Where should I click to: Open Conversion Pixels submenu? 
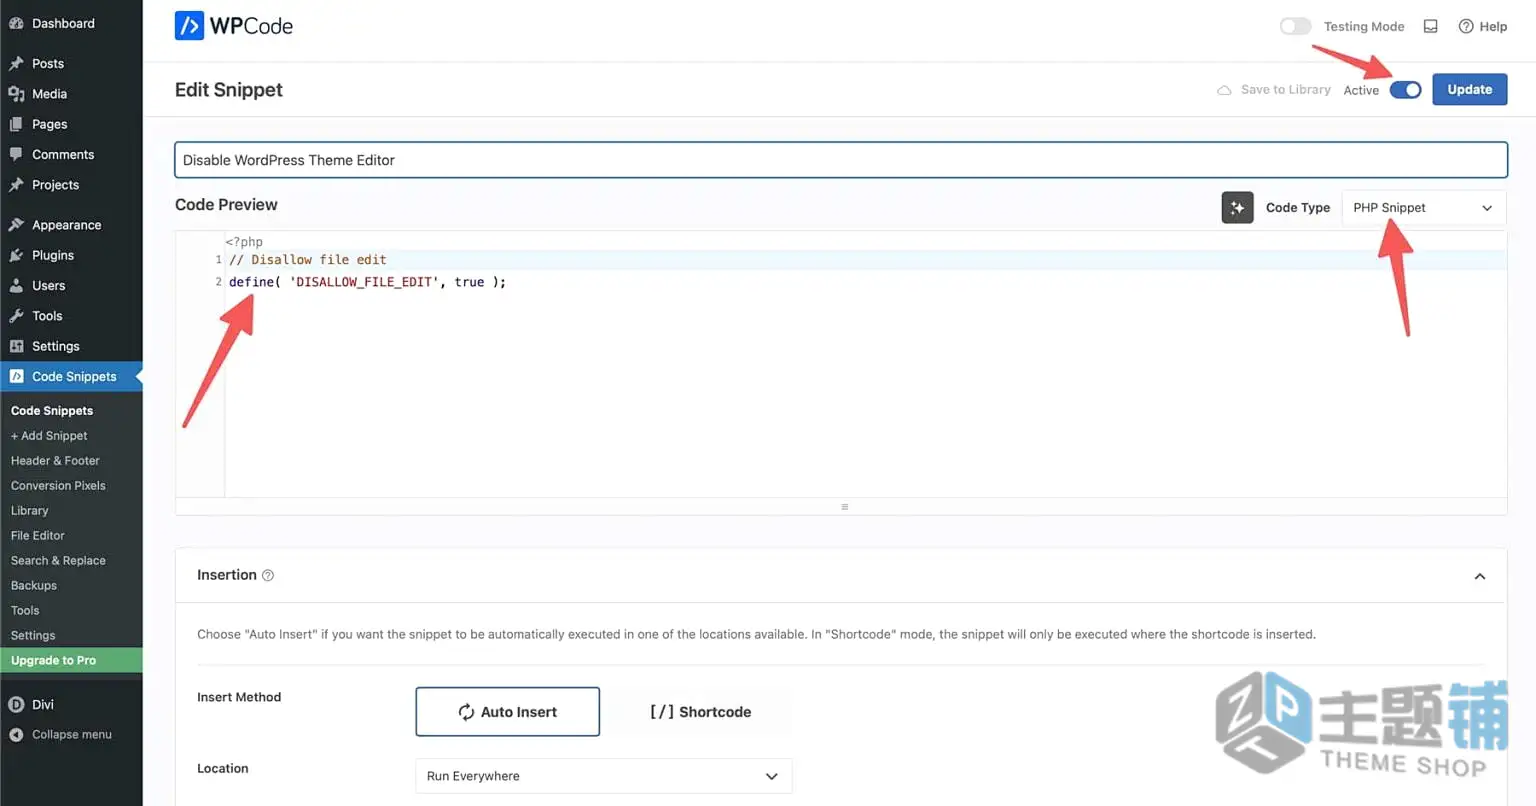tap(58, 485)
